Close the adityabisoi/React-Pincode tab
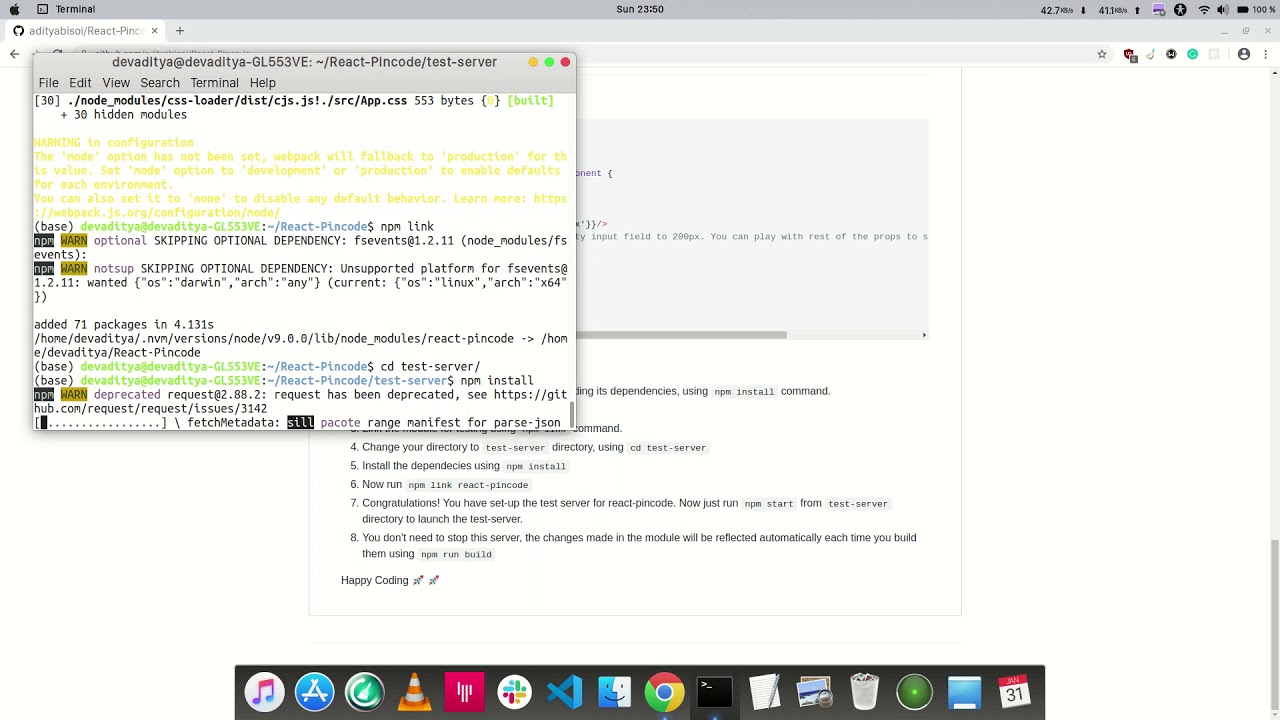The width and height of the screenshot is (1280, 720). pyautogui.click(x=155, y=31)
